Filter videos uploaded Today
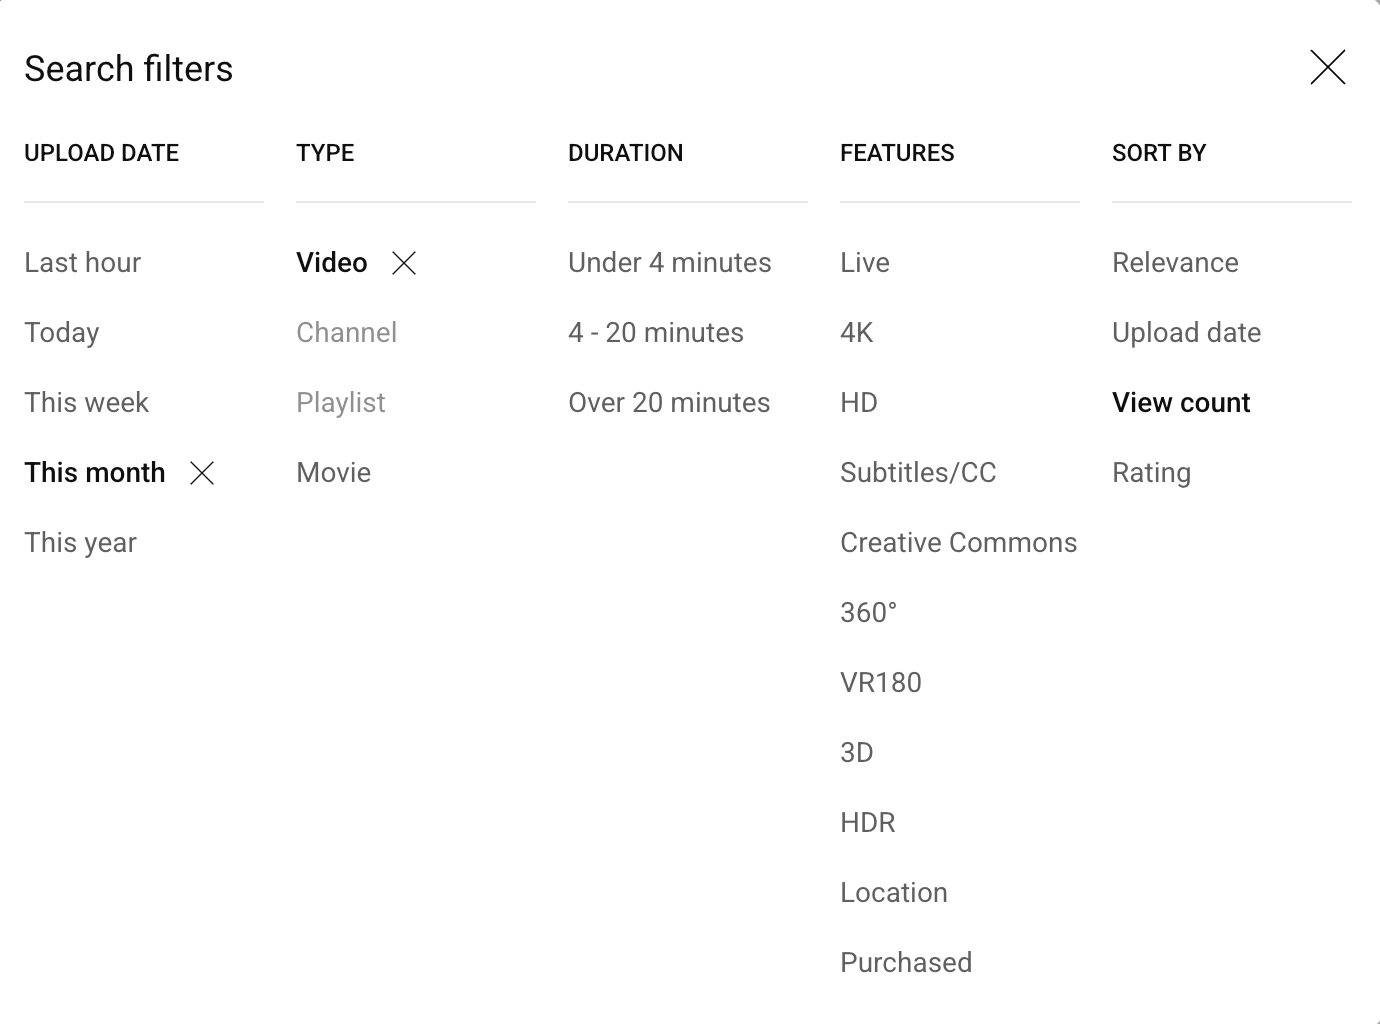 (x=61, y=333)
